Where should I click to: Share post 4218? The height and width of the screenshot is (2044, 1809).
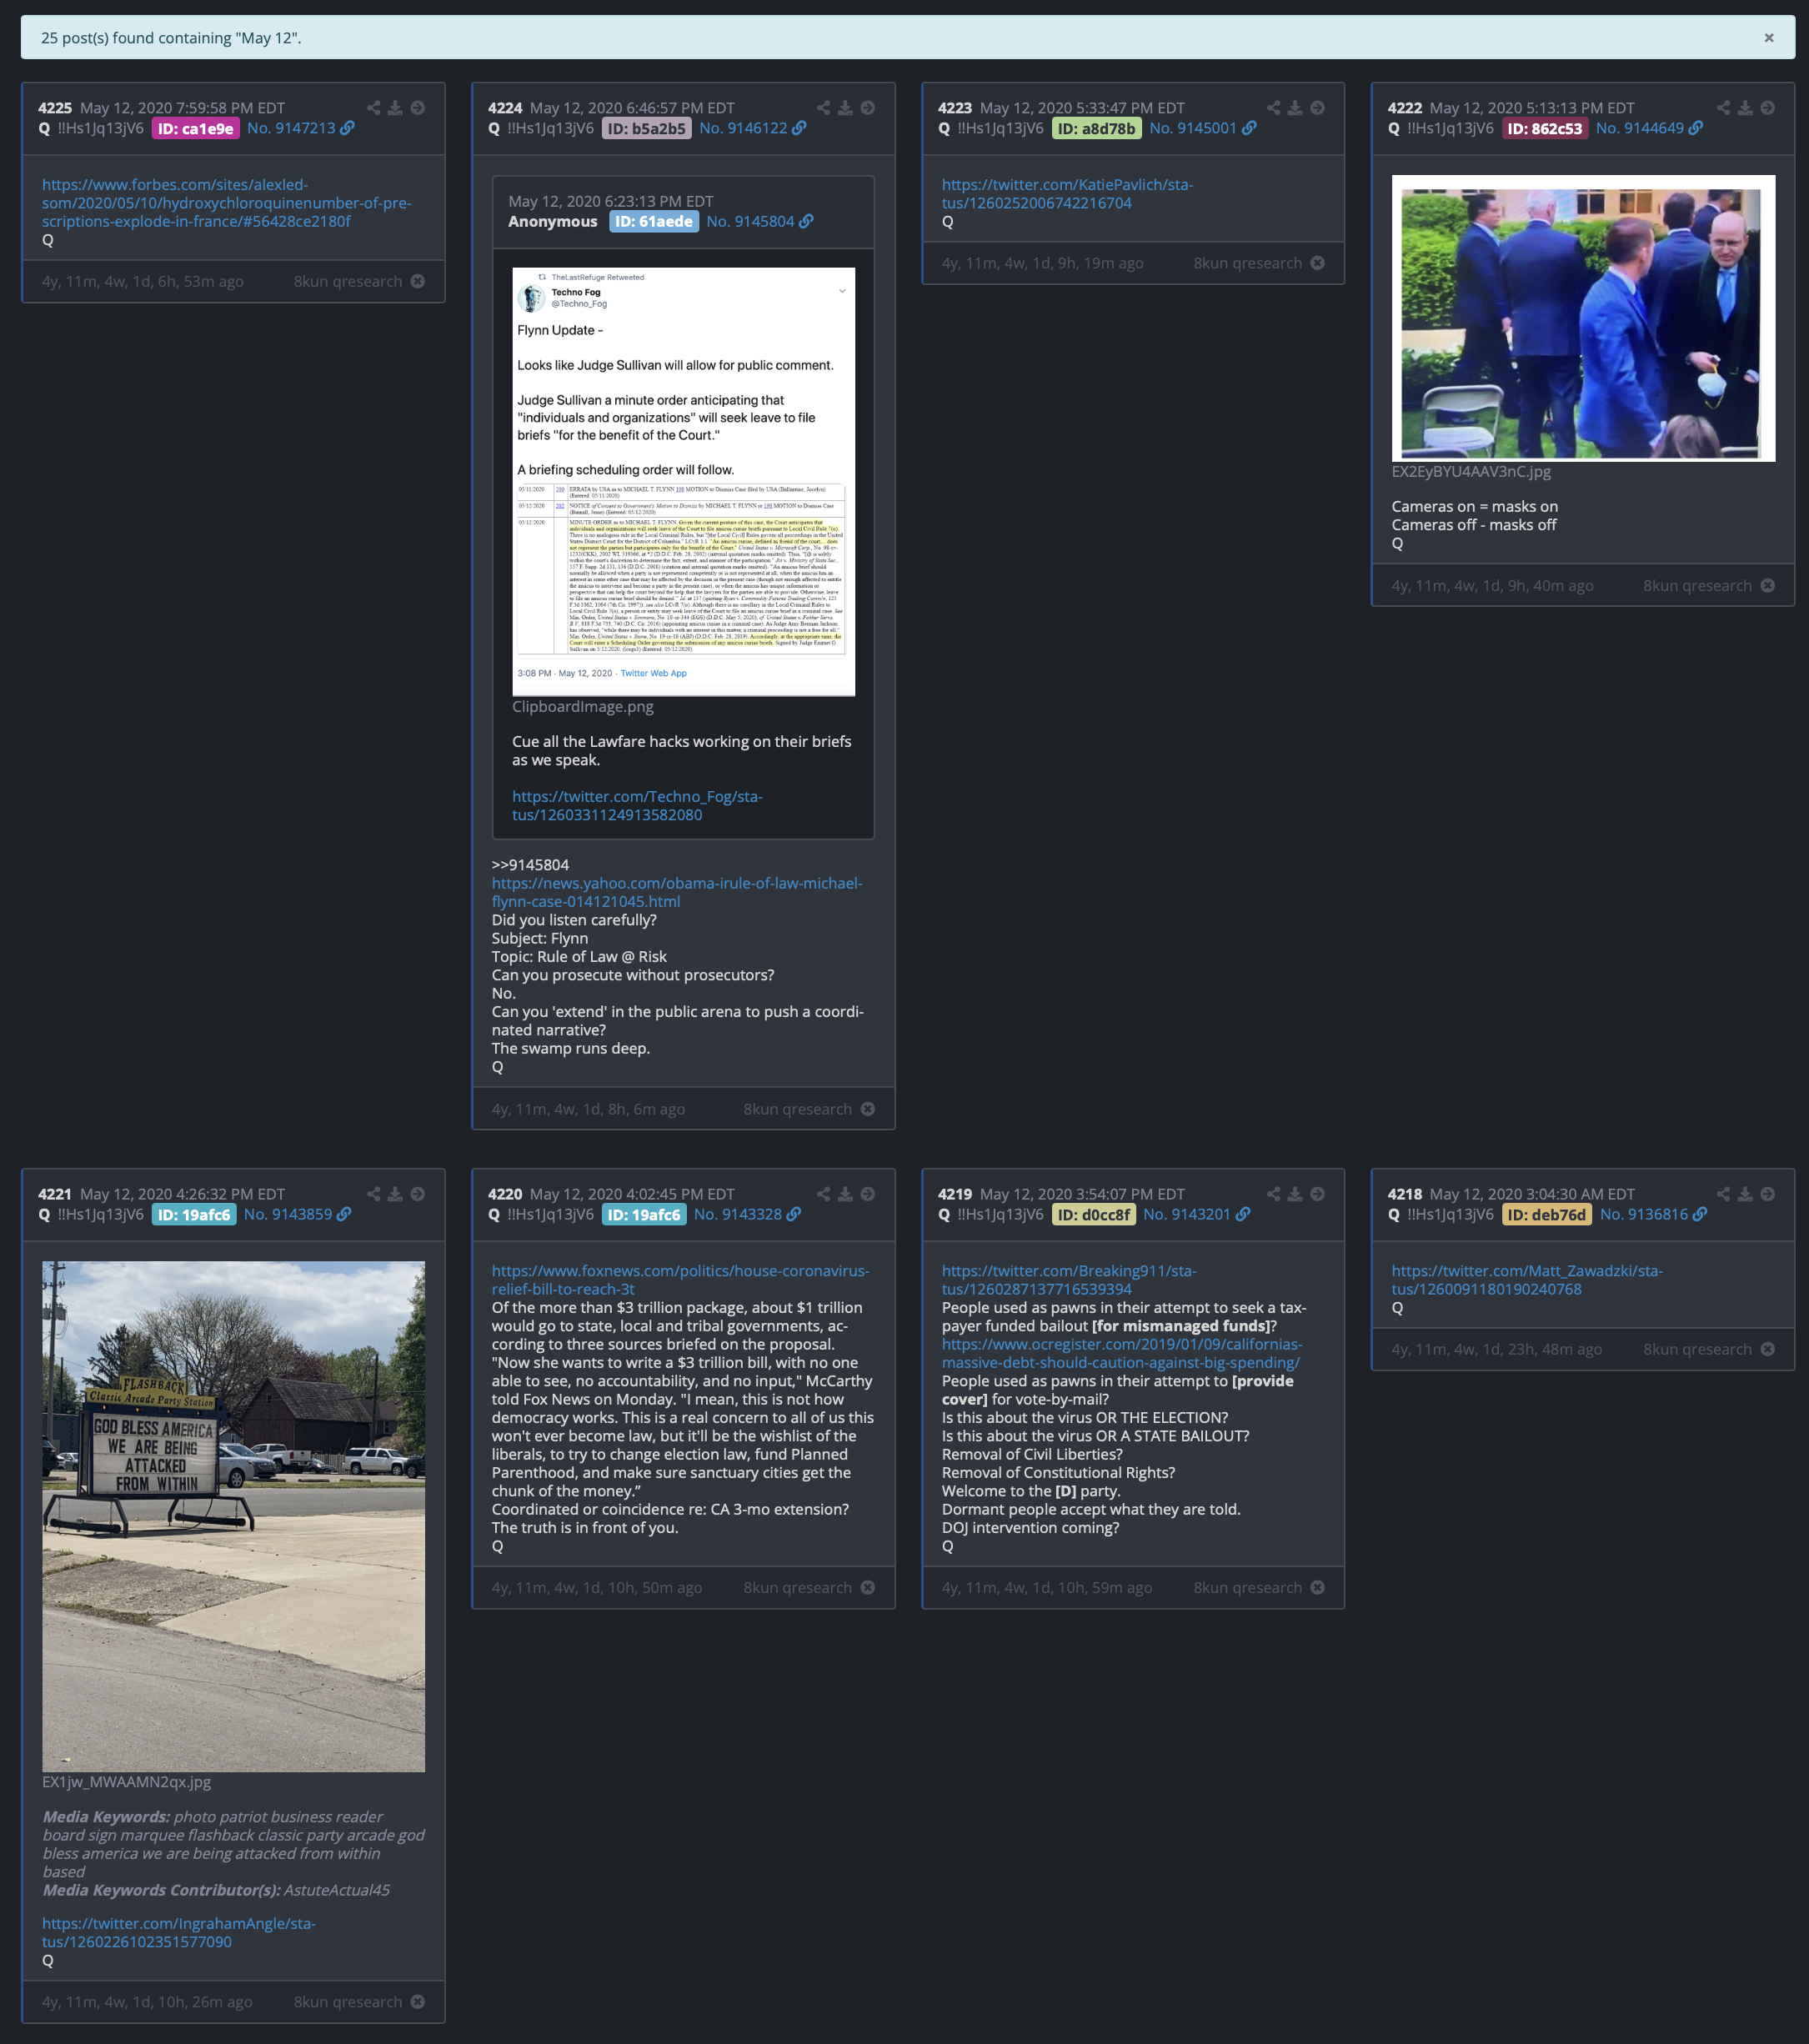point(1723,1194)
